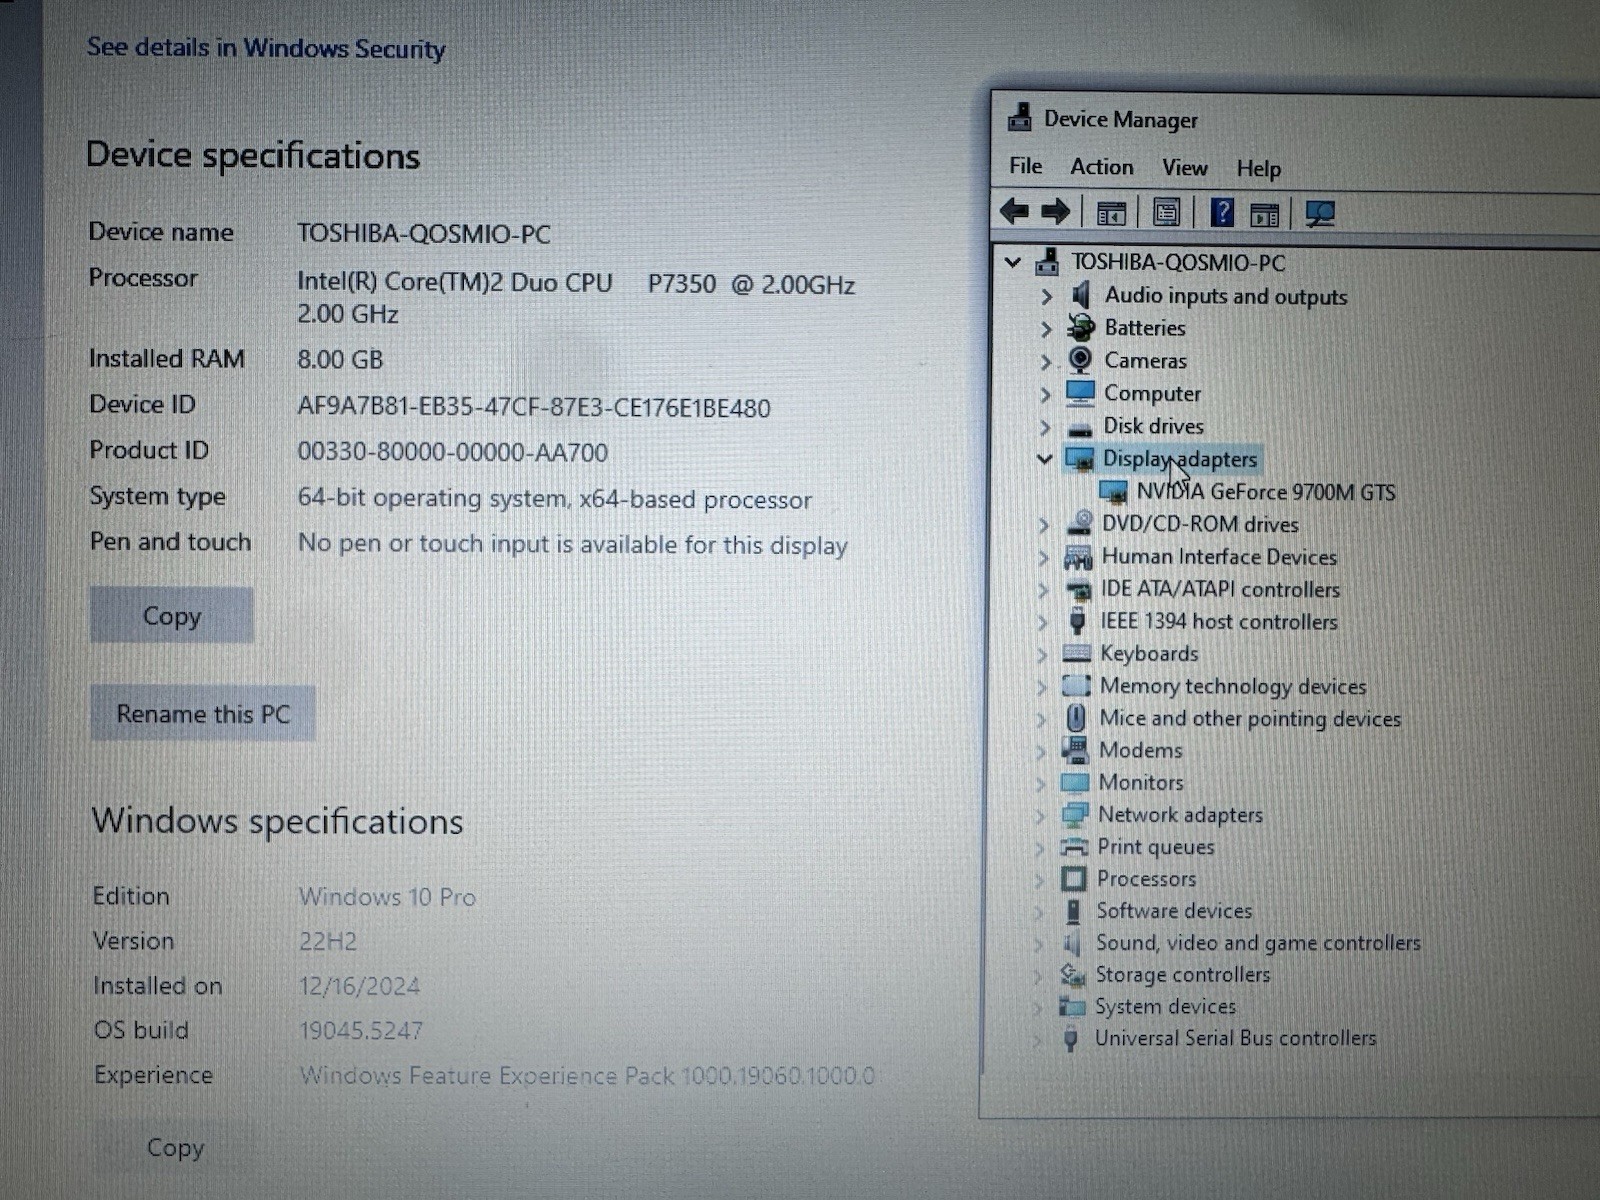
Task: Expand Audio inputs and outputs category
Action: (1046, 296)
